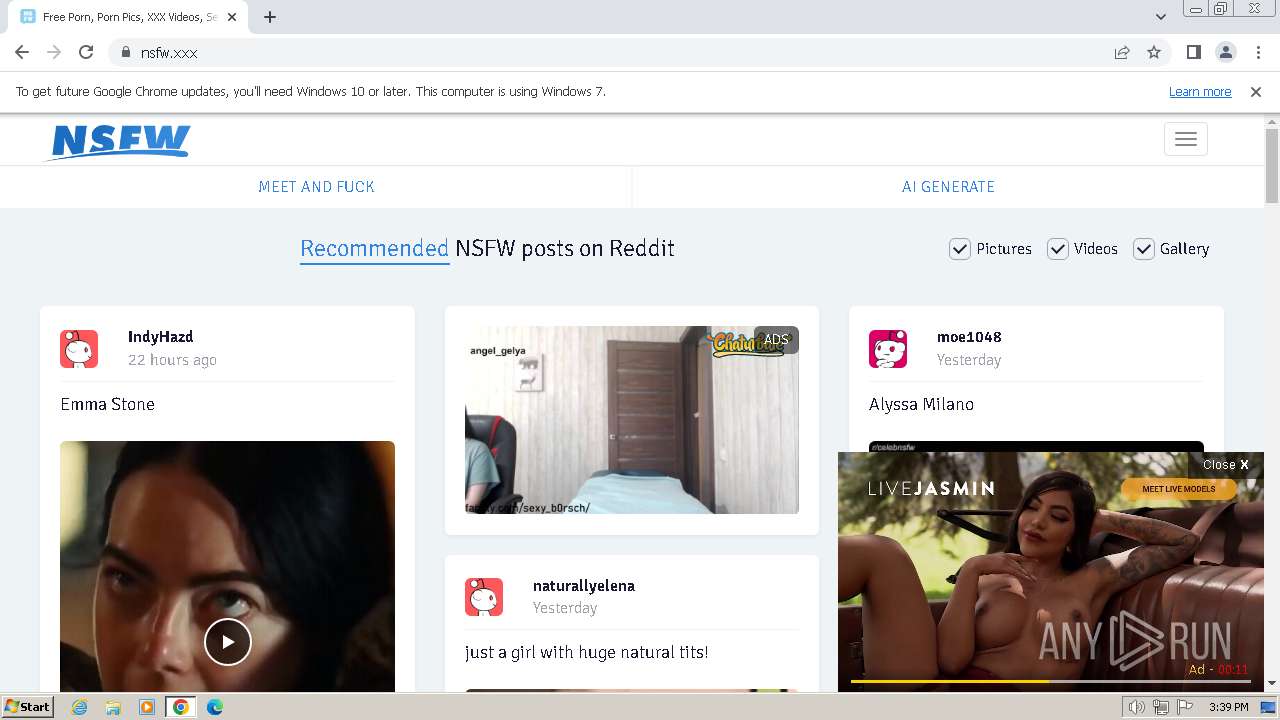Open the Action Center flag icon
Viewport: 1280px width, 720px height.
click(x=1185, y=707)
